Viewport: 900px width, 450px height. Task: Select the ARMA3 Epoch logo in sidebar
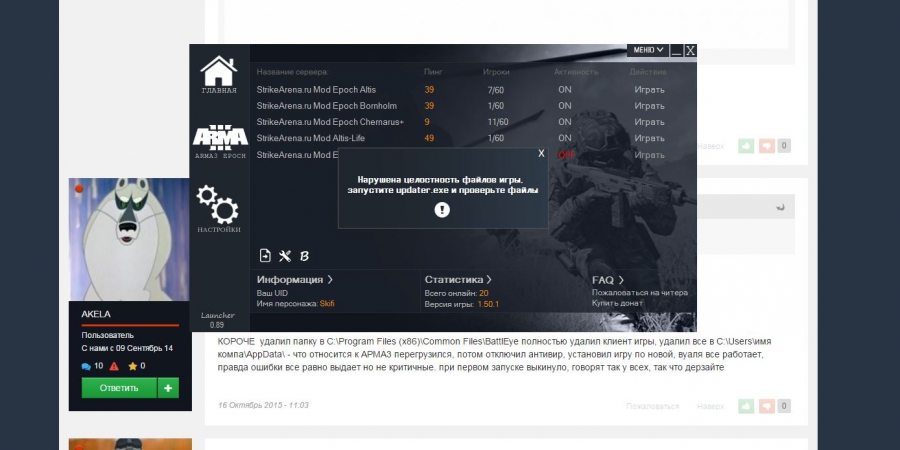(x=220, y=137)
